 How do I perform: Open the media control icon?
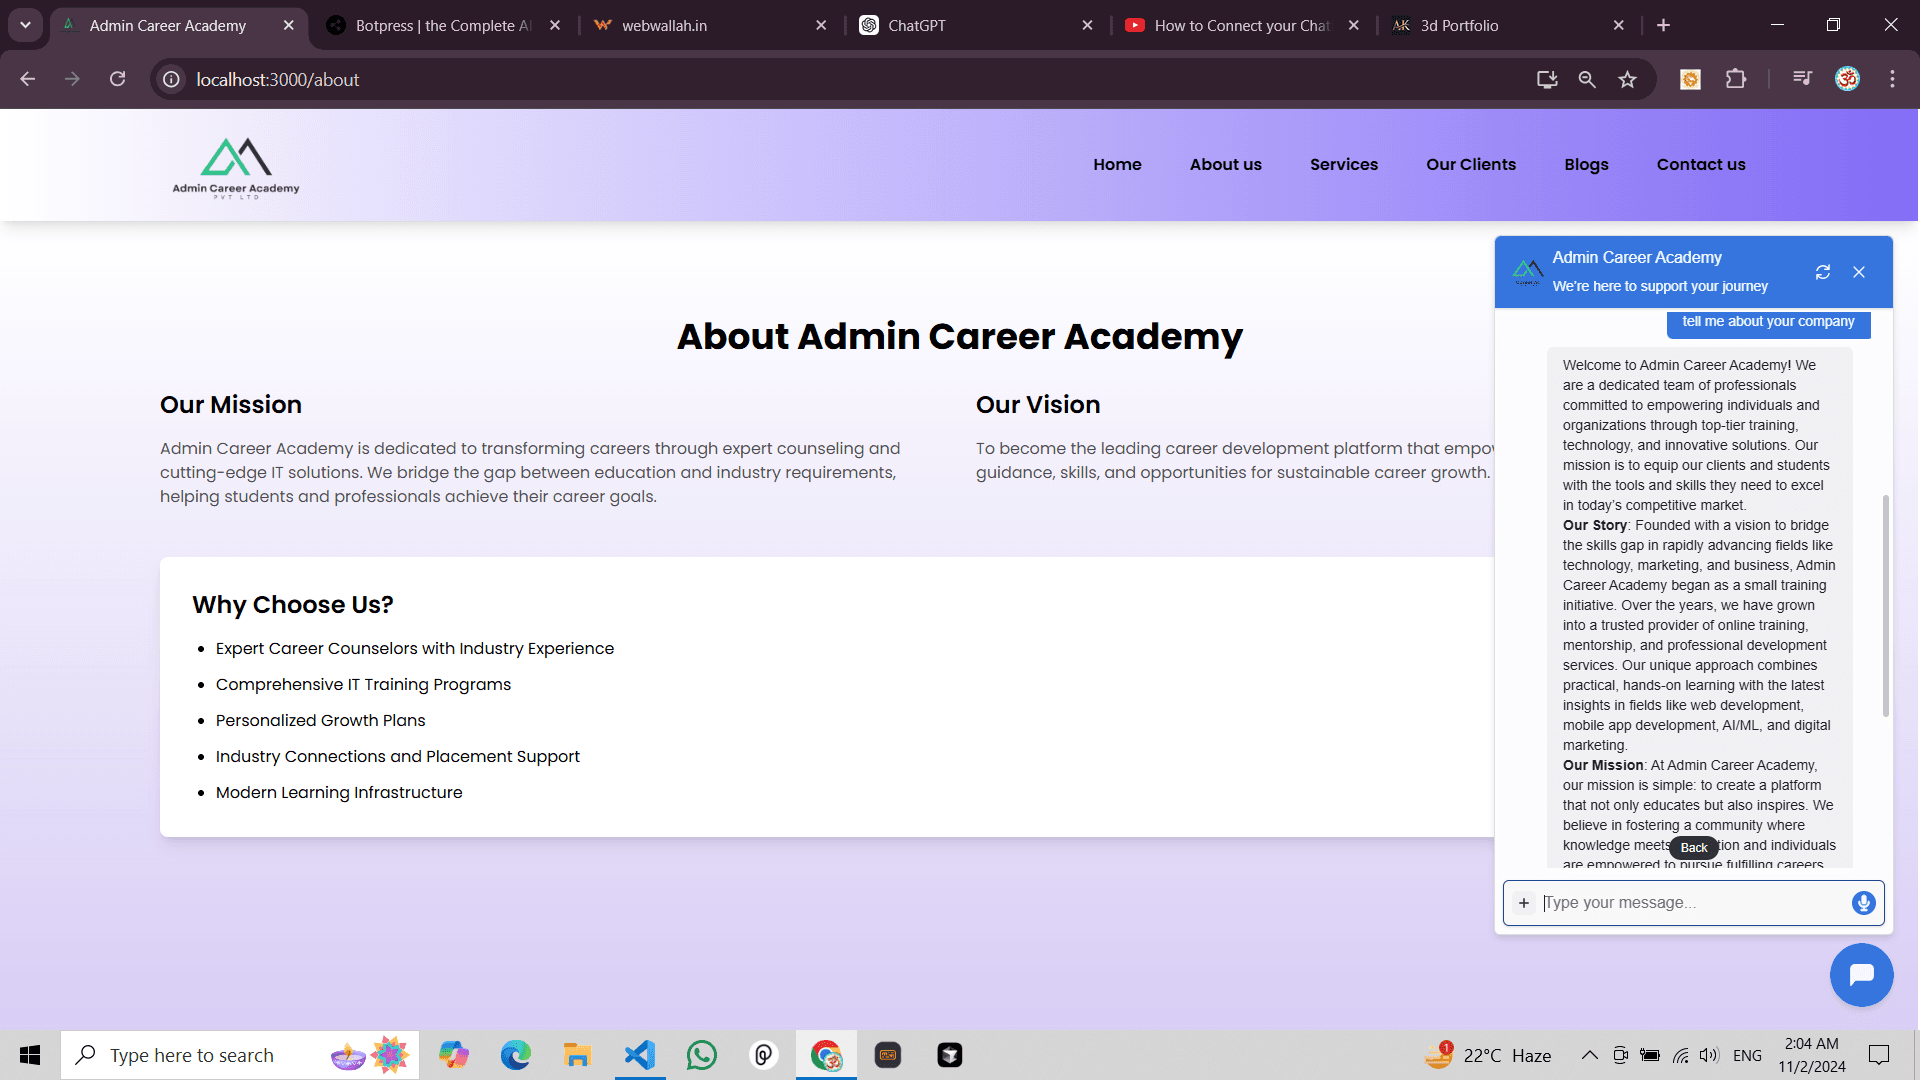pyautogui.click(x=1802, y=79)
